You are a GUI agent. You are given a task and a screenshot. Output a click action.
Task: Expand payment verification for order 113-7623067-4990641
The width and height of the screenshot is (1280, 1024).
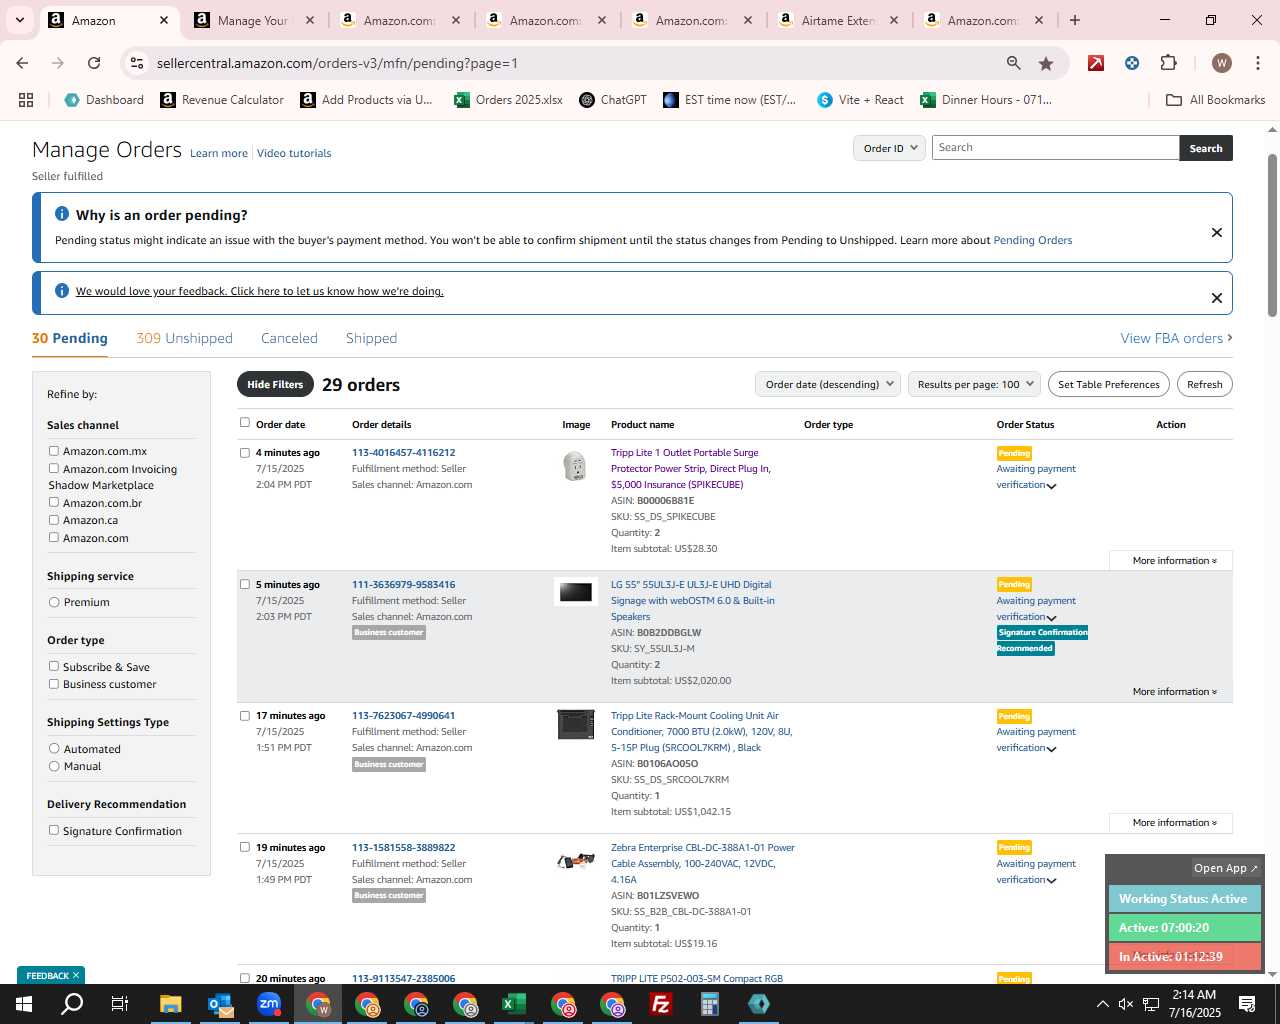click(1051, 749)
